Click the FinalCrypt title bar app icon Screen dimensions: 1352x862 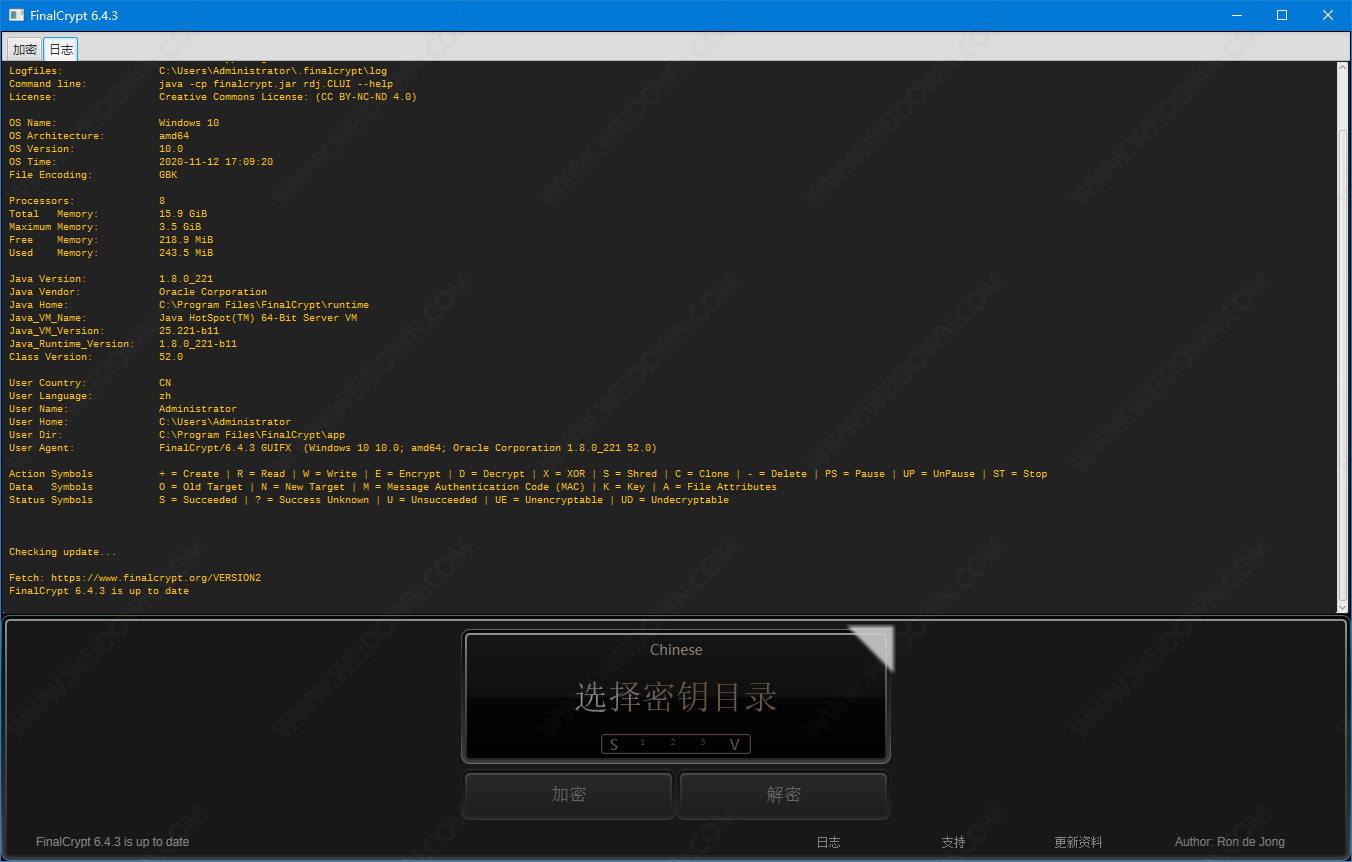16,15
